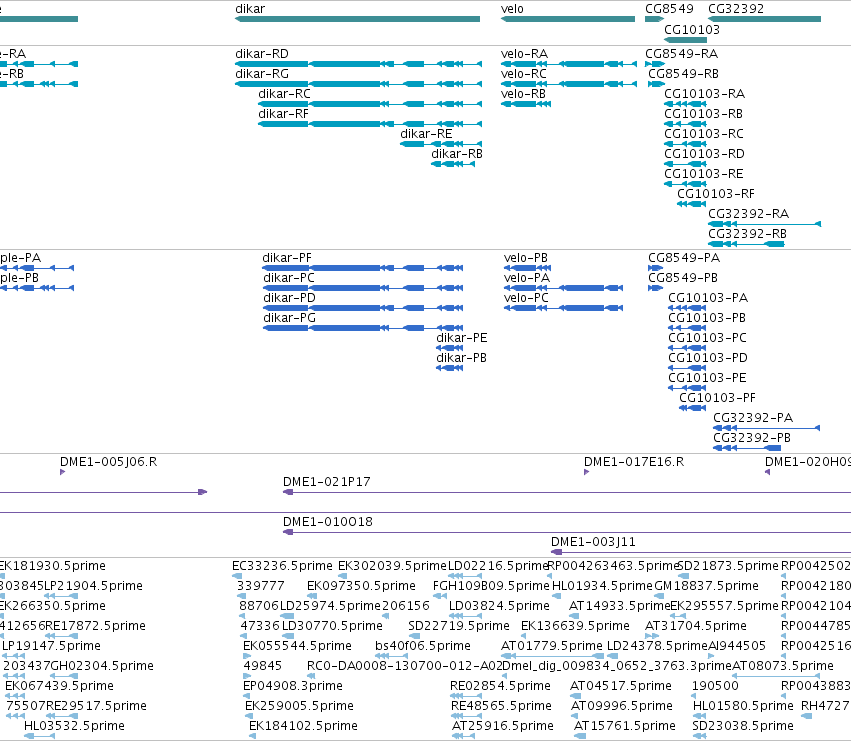This screenshot has width=851, height=741.
Task: Select the velo-PB protein feature
Action: point(528,268)
